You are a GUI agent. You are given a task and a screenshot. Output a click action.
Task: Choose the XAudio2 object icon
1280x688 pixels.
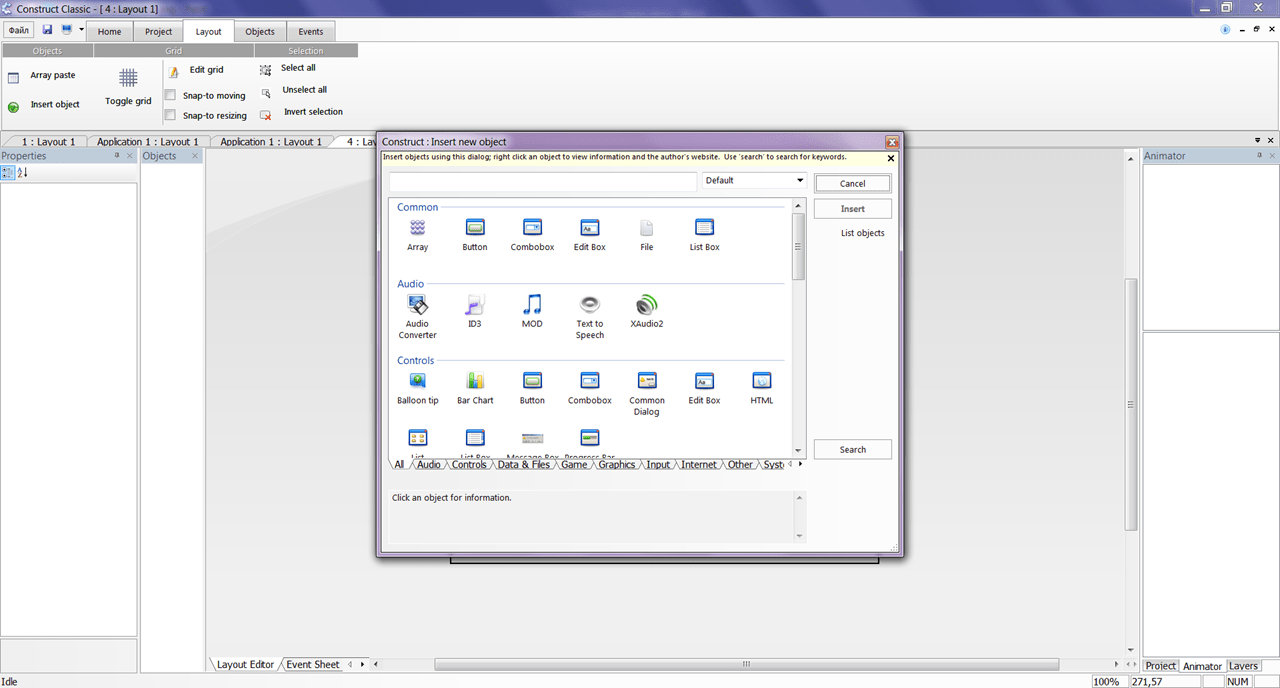coord(647,305)
